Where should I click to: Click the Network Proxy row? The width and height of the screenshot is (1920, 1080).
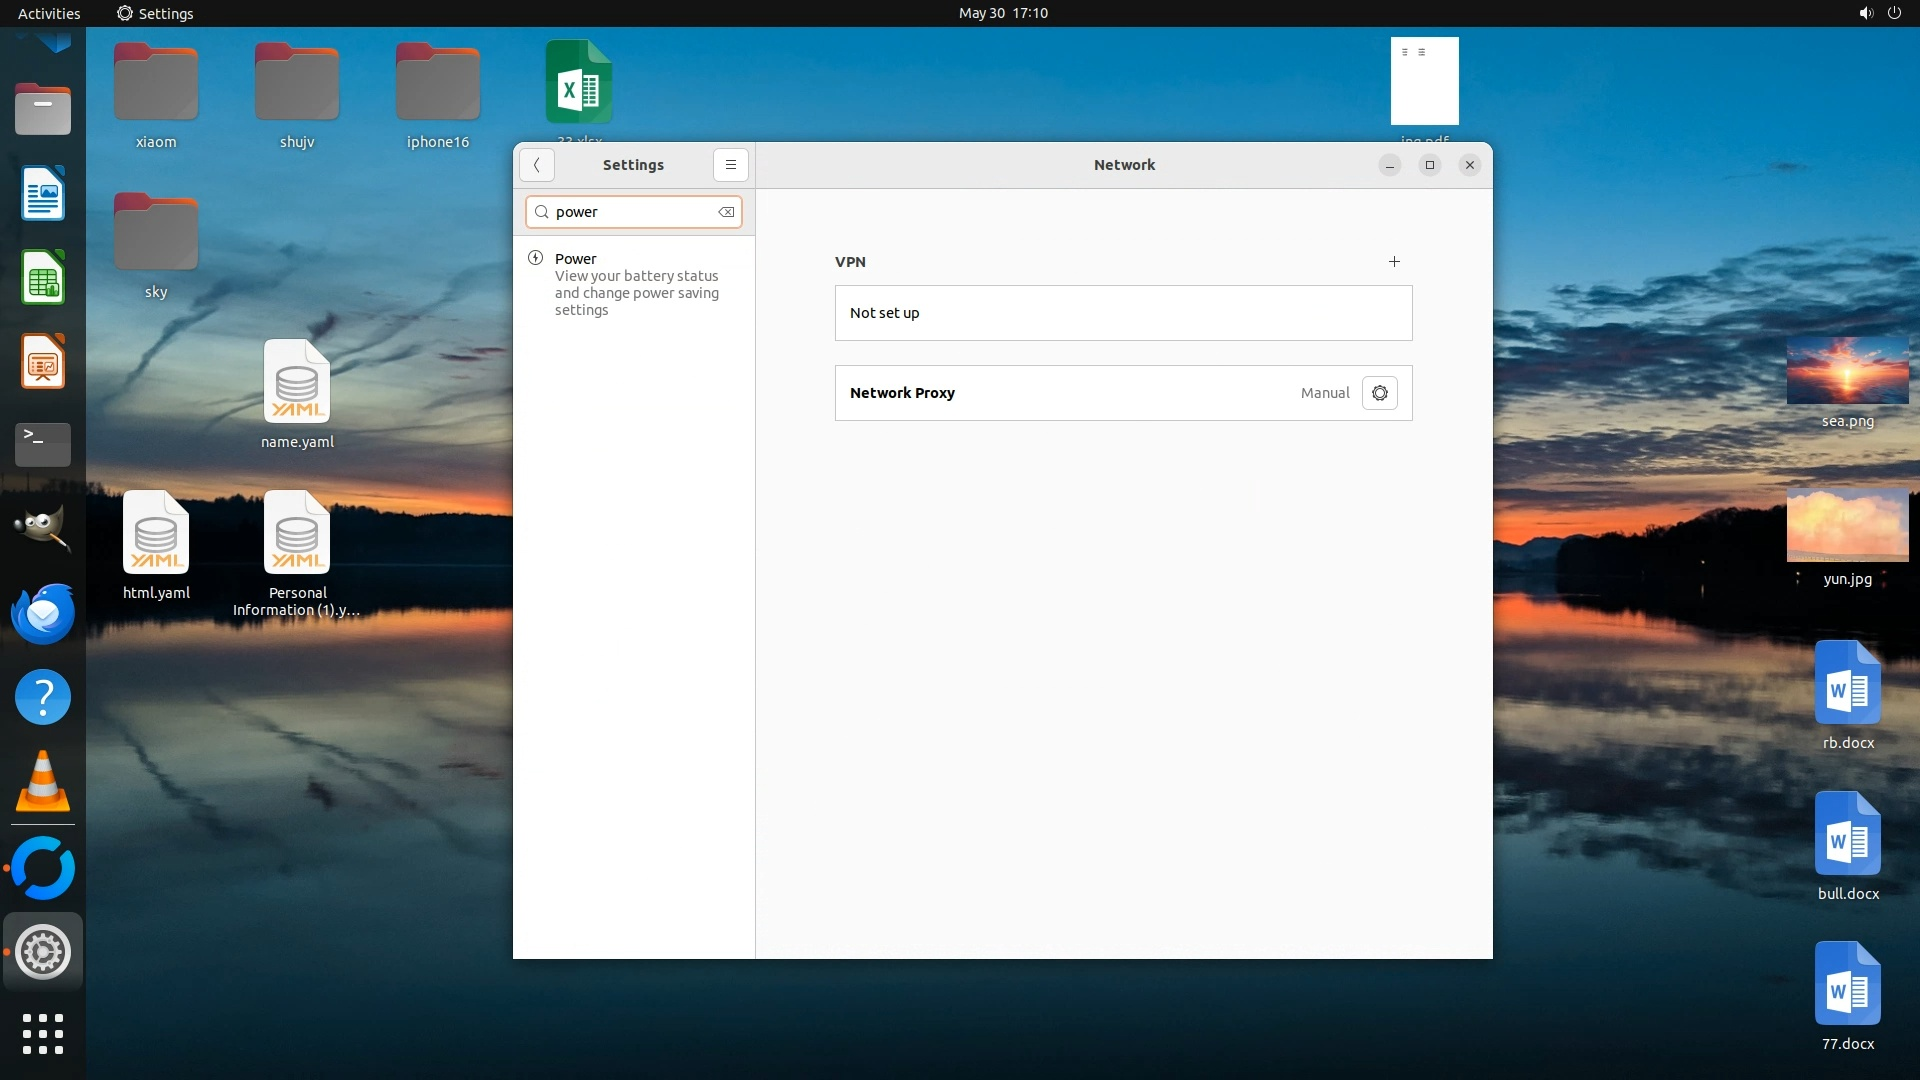click(x=1060, y=393)
